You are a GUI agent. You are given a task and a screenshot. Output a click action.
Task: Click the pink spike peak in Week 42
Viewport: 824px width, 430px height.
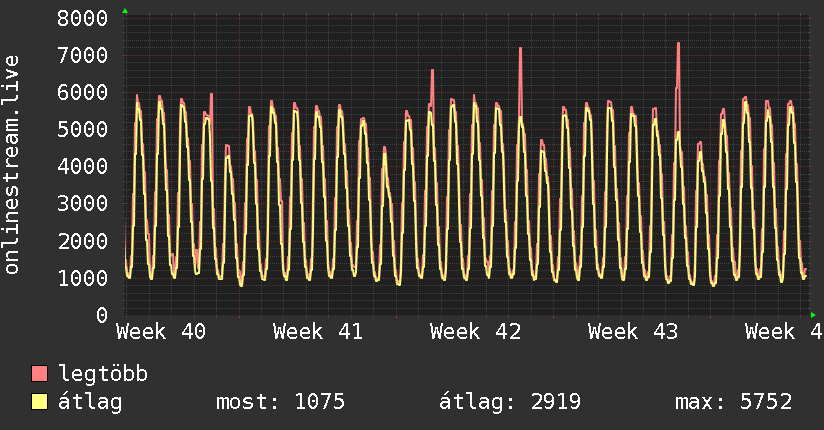(x=520, y=49)
